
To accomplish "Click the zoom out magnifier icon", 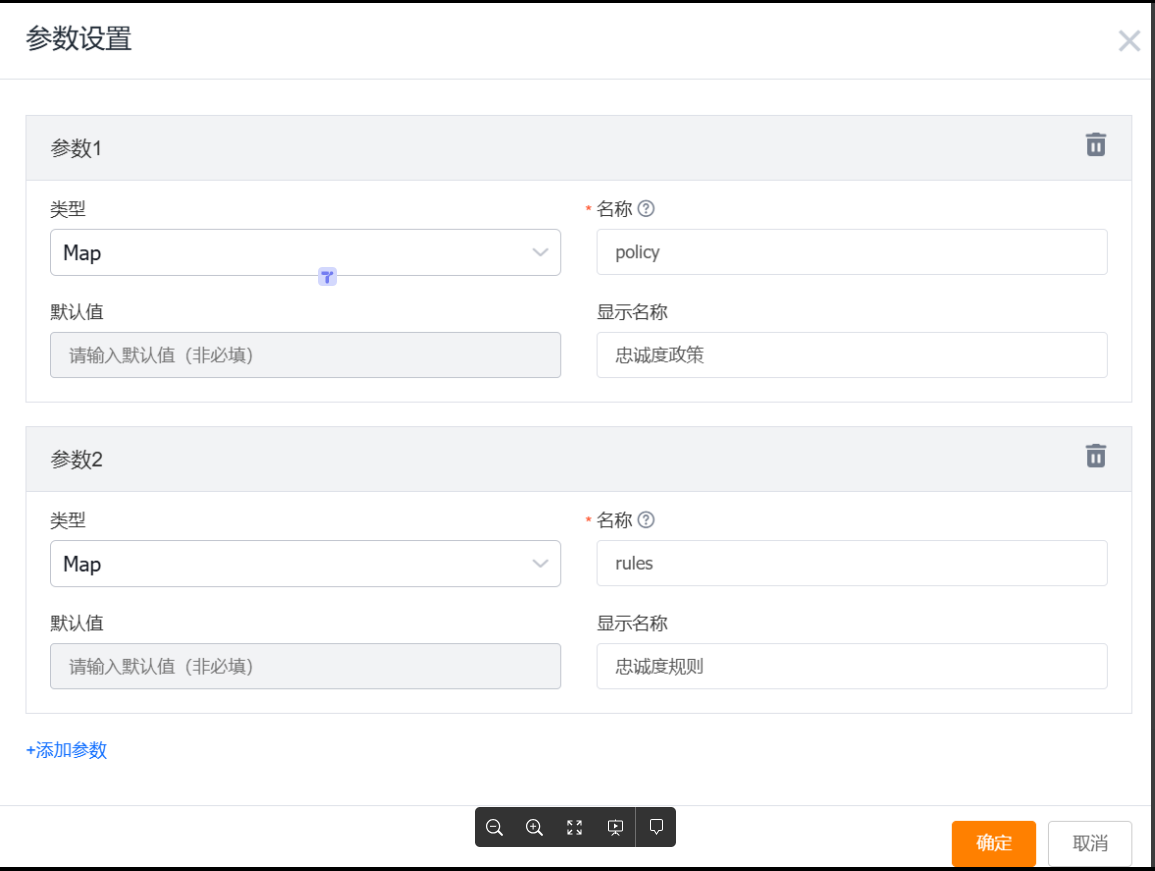I will pos(494,828).
